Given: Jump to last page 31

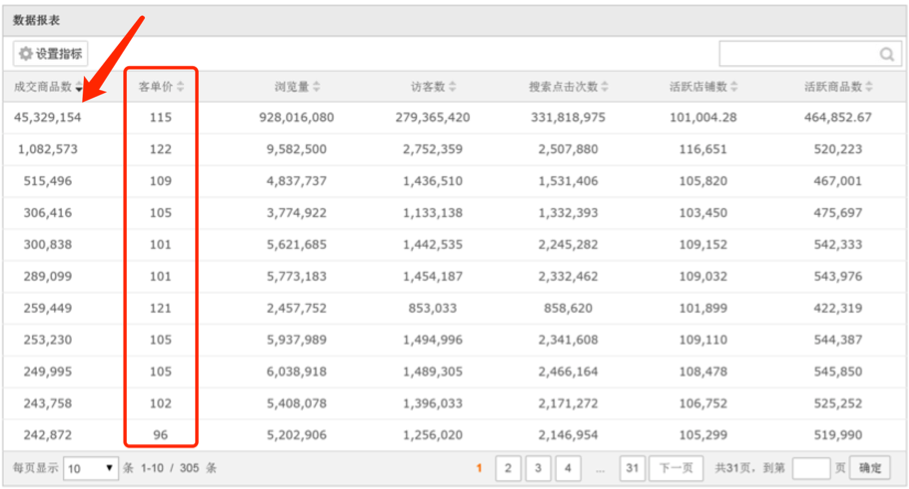Looking at the screenshot, I should point(632,468).
